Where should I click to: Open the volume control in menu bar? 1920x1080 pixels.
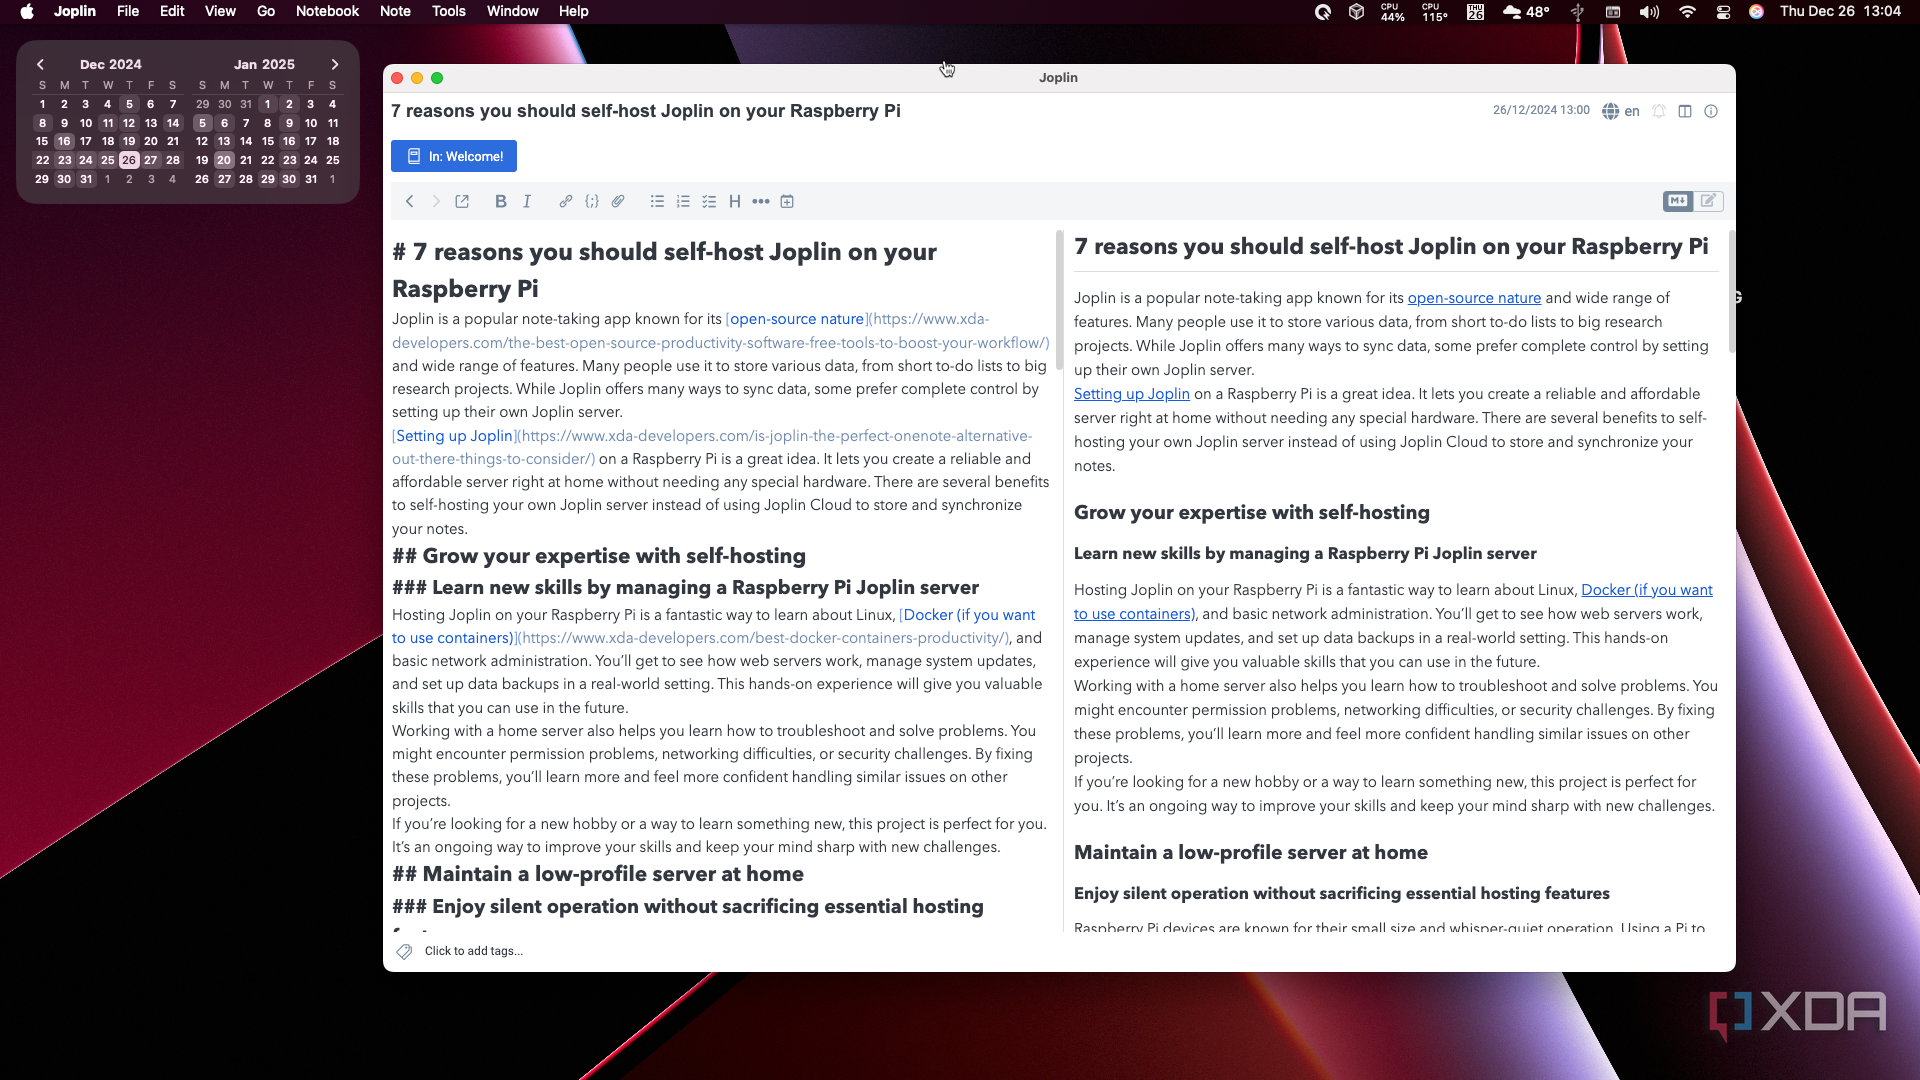coord(1649,12)
